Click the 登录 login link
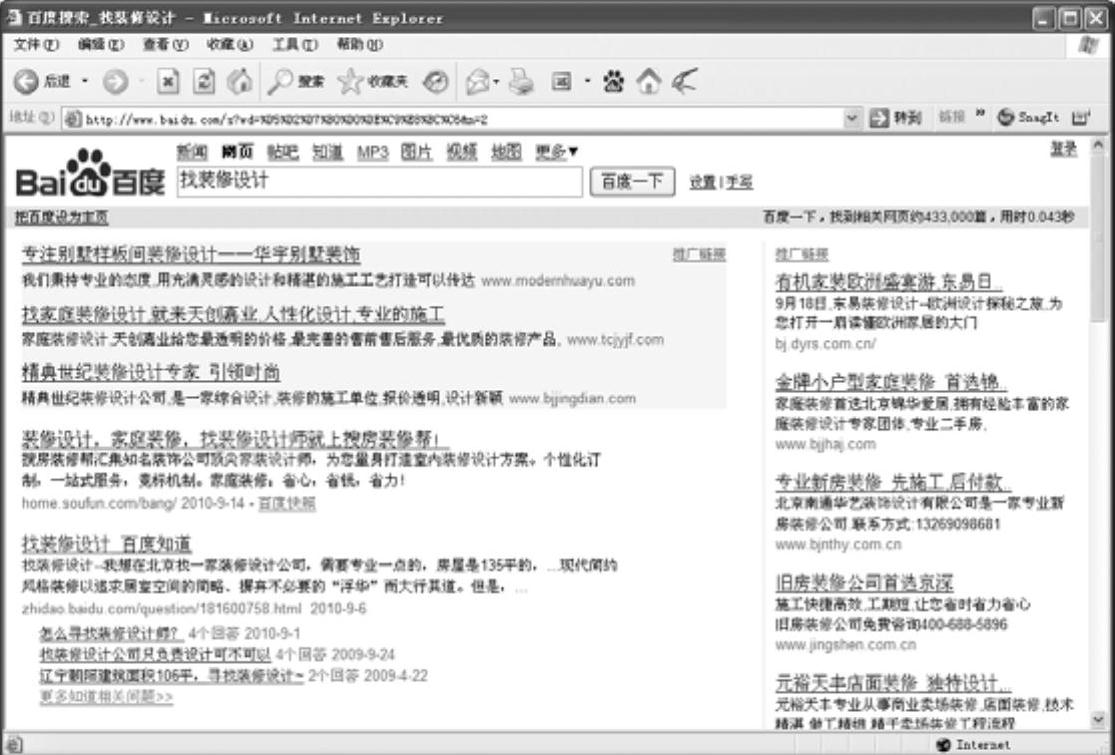 pos(1064,149)
